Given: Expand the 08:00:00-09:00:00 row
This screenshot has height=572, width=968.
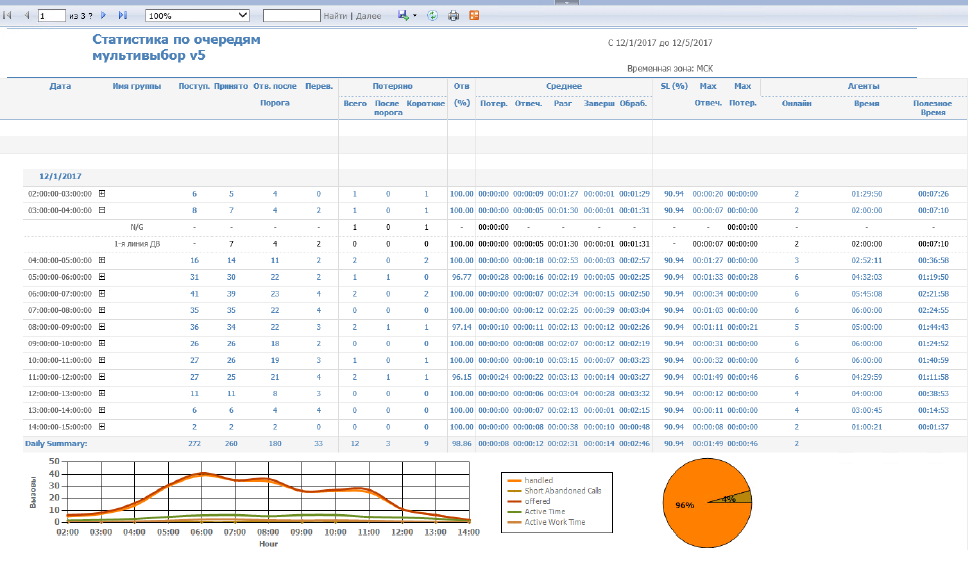Looking at the screenshot, I should click(x=102, y=326).
